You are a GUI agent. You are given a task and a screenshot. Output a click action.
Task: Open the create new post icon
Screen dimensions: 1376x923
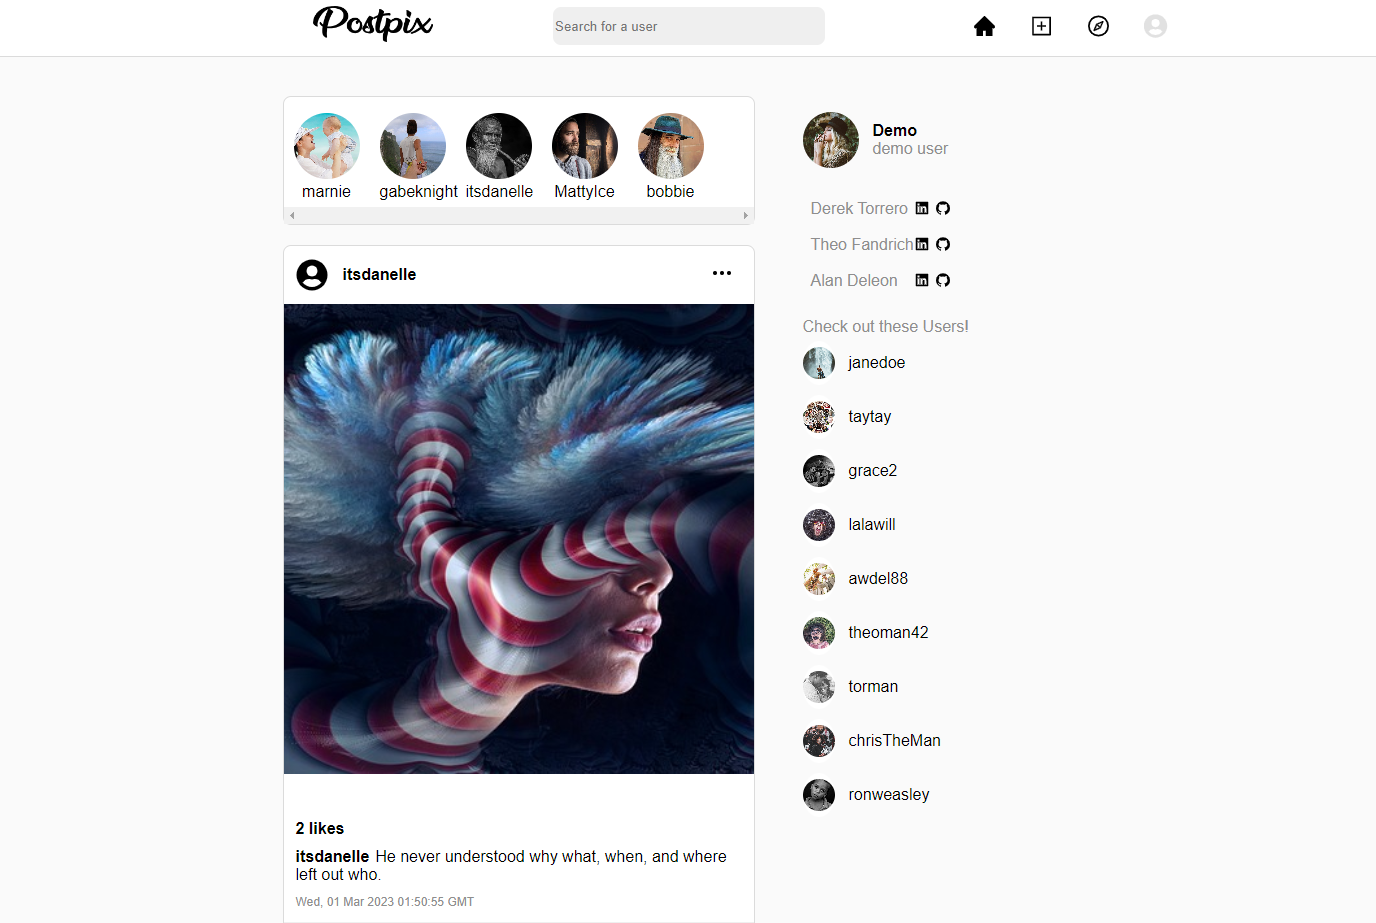point(1041,26)
